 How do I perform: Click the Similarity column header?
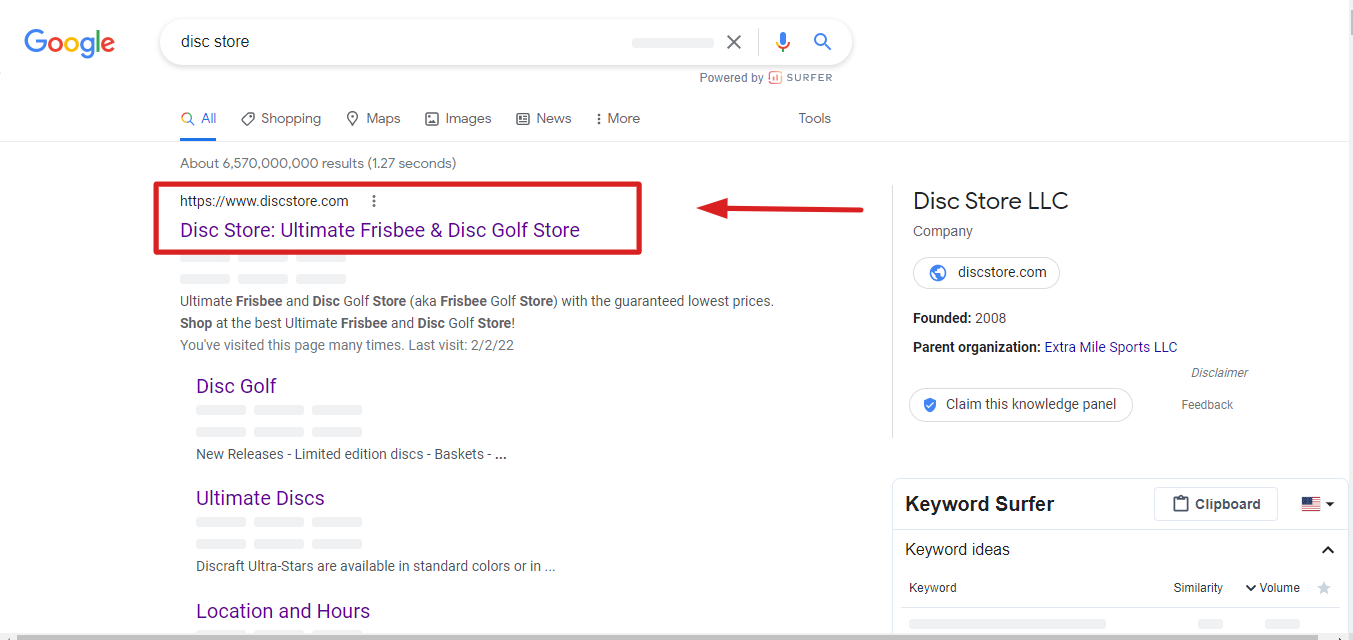pyautogui.click(x=1198, y=588)
